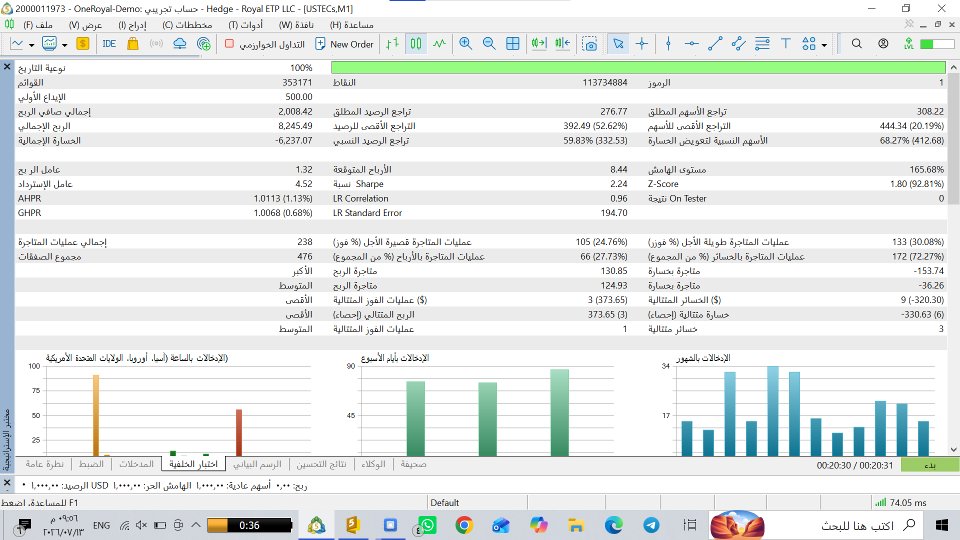Select the Crosshair cursor tool
The image size is (960, 540).
642,43
